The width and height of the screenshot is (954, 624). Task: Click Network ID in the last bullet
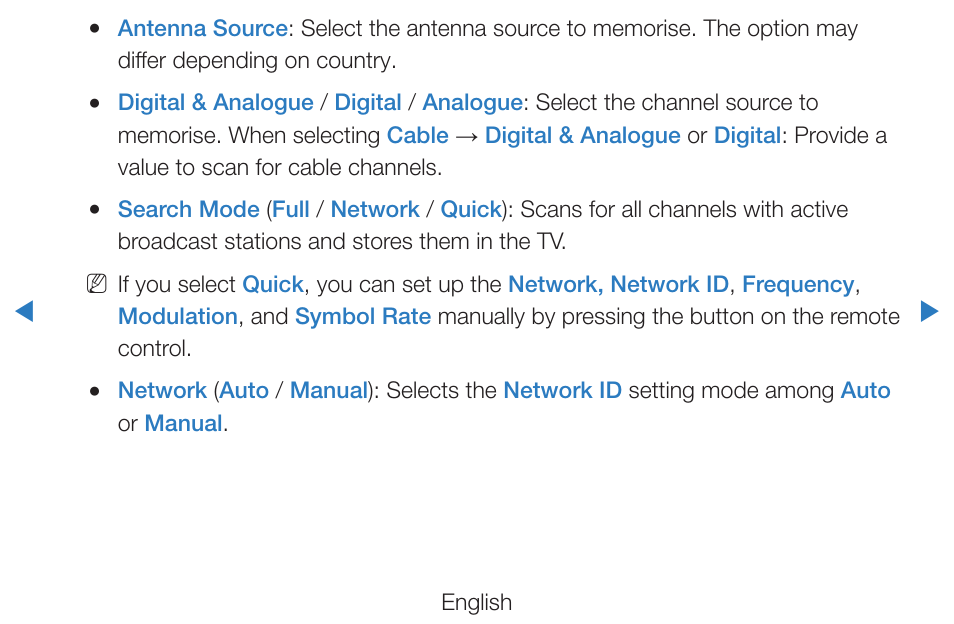(x=562, y=390)
